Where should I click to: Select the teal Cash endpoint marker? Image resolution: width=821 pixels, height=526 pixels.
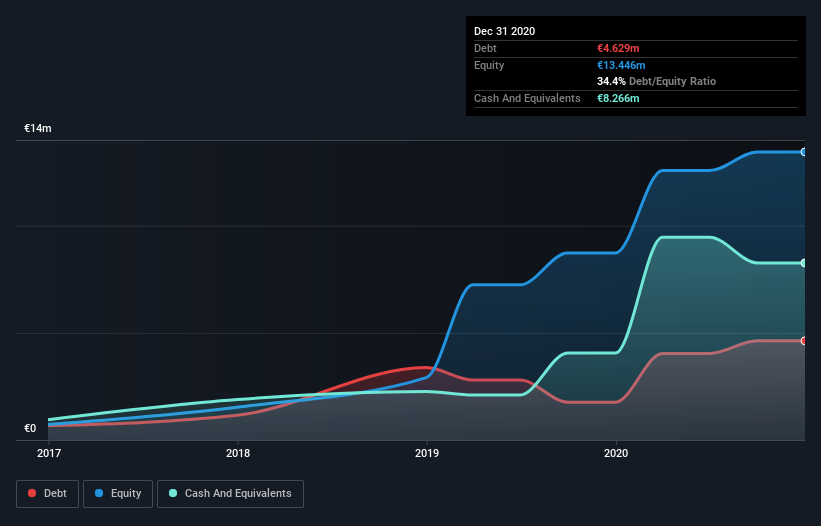coord(803,263)
